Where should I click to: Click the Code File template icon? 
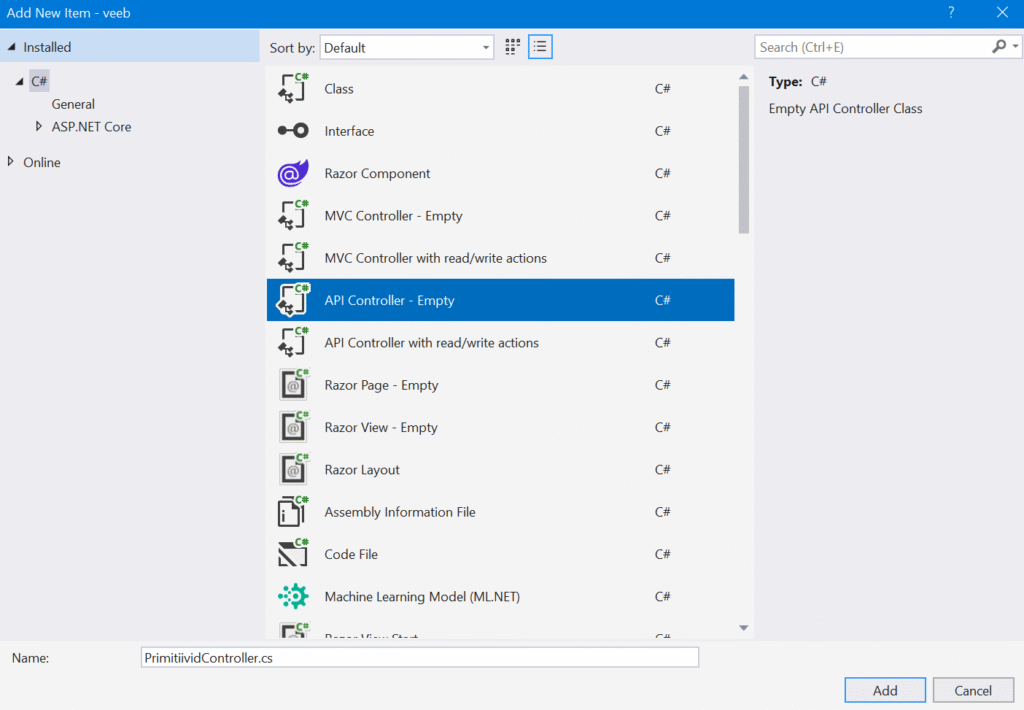(293, 554)
